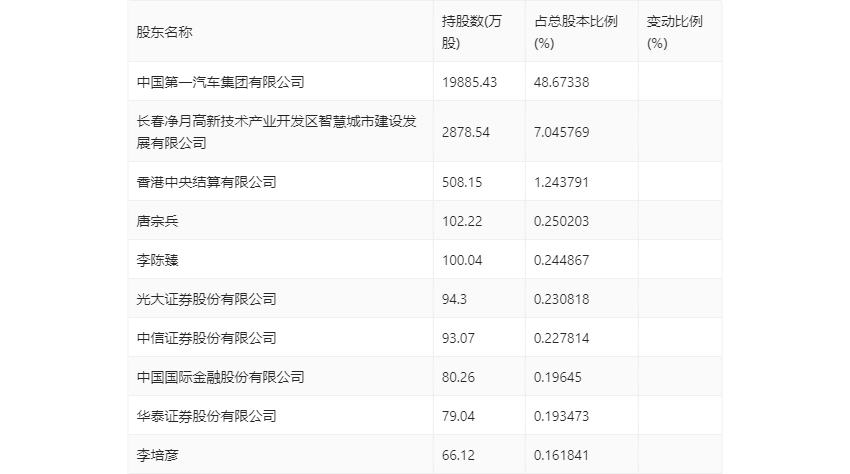Select 中国国际金融股份有限公司 shareholder name
This screenshot has height=474, width=850.
[221, 377]
